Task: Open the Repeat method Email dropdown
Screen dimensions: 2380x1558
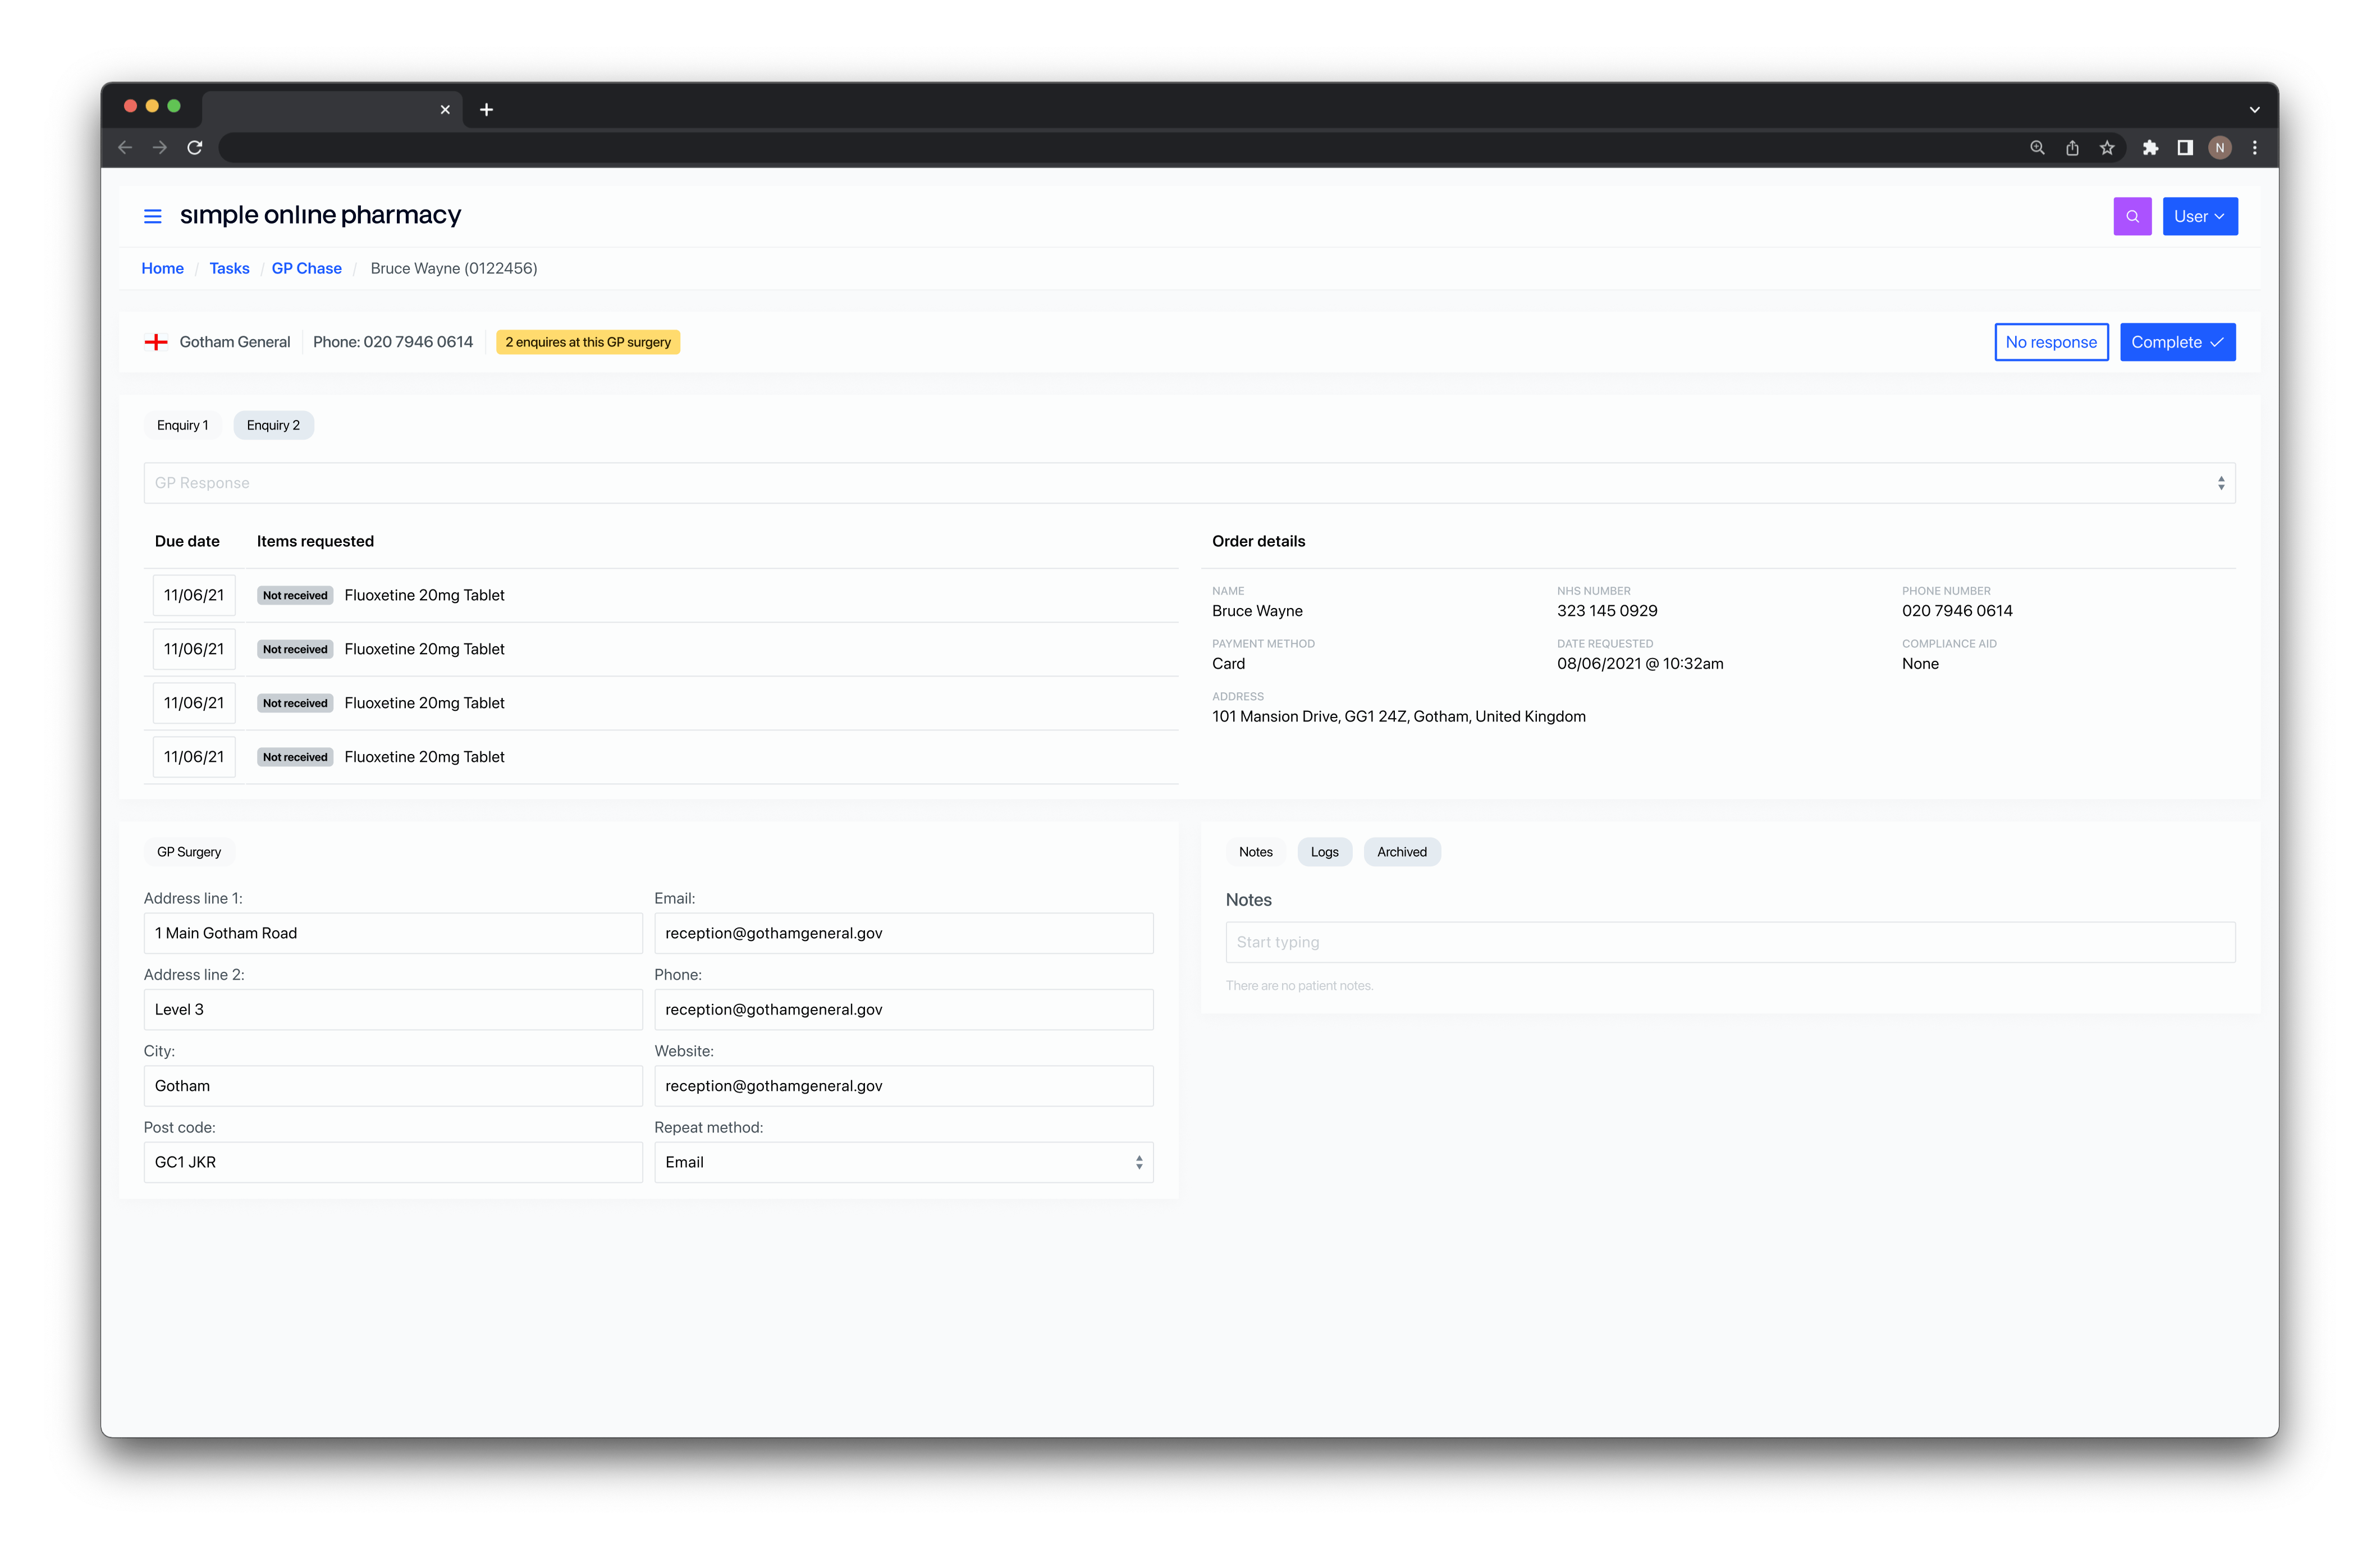Action: pos(903,1162)
